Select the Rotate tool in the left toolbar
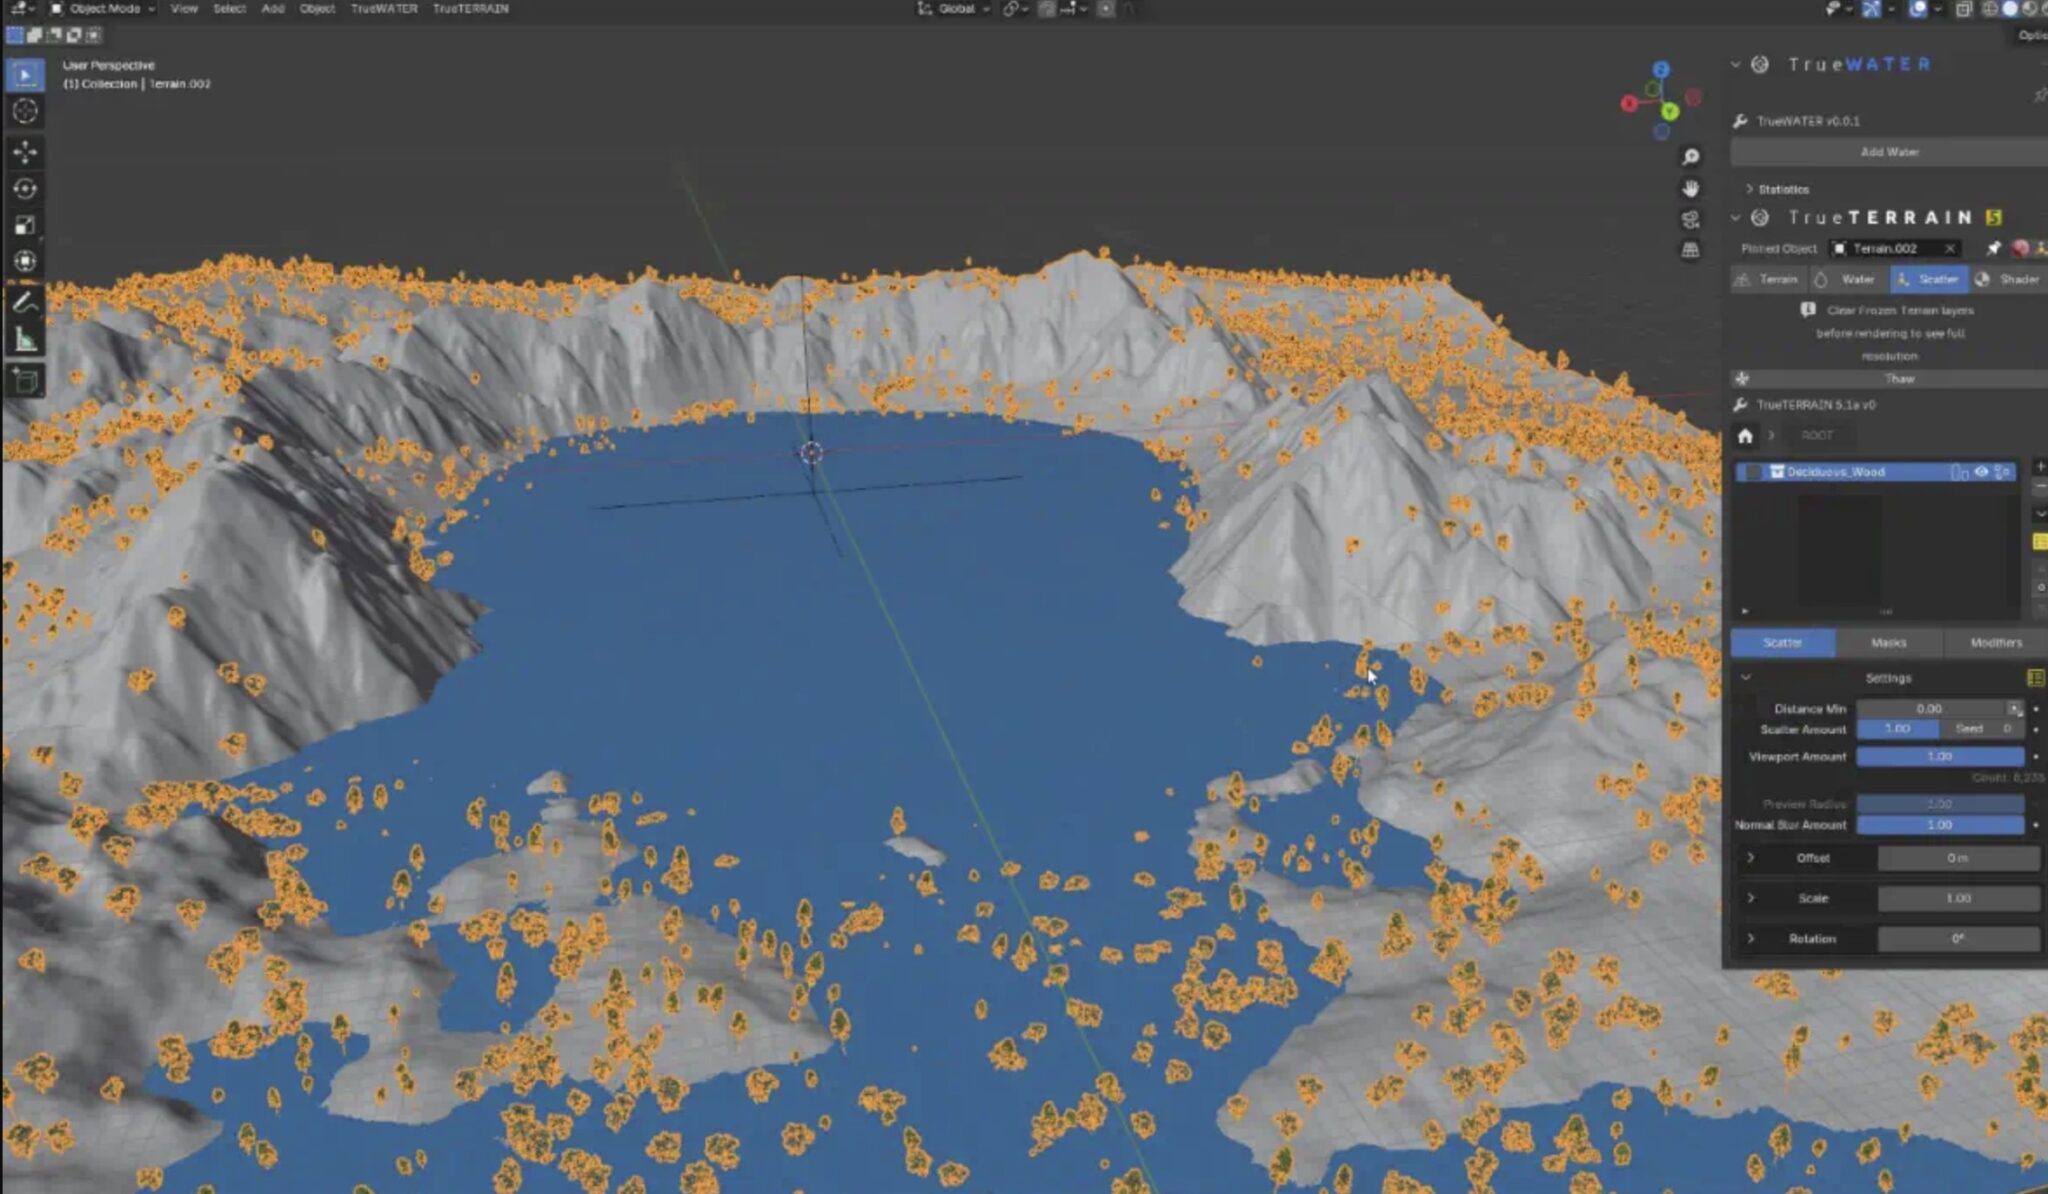This screenshot has height=1194, width=2048. click(25, 186)
